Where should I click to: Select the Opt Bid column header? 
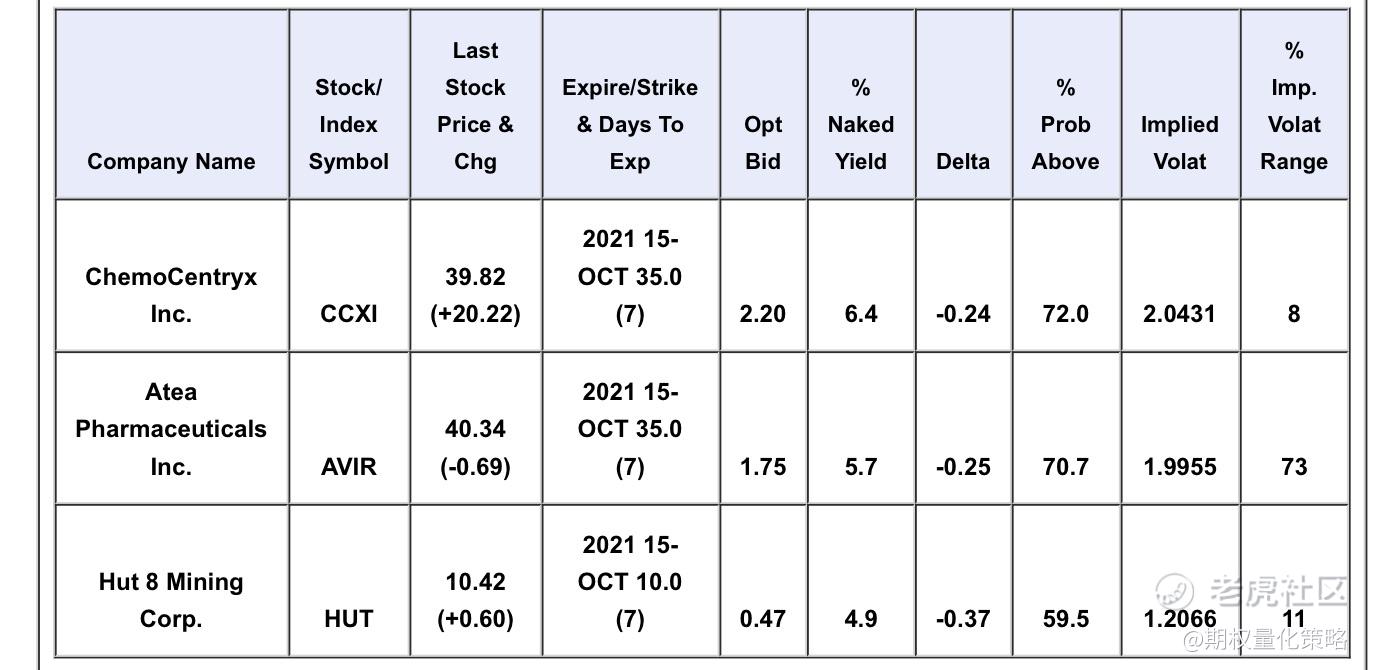pyautogui.click(x=763, y=143)
